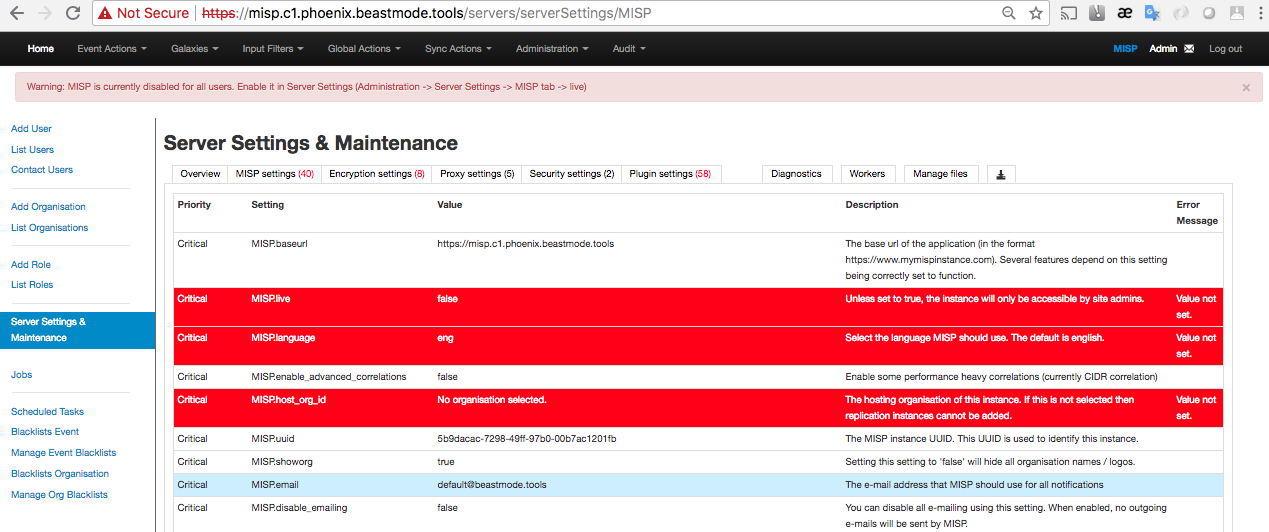
Task: Click the MISP.email value default@beastmode.tools
Action: point(492,485)
